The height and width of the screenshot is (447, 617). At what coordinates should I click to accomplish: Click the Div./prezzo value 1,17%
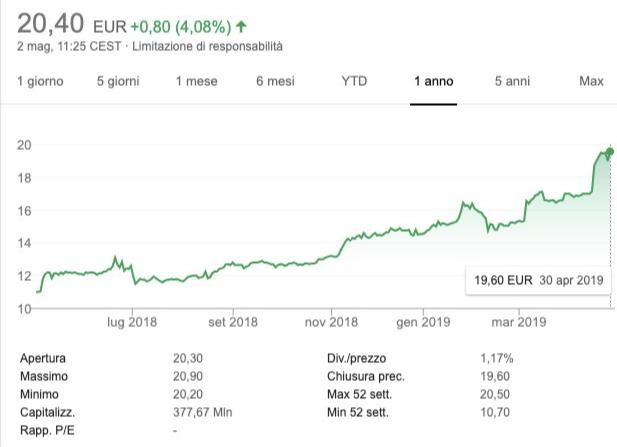(x=497, y=357)
